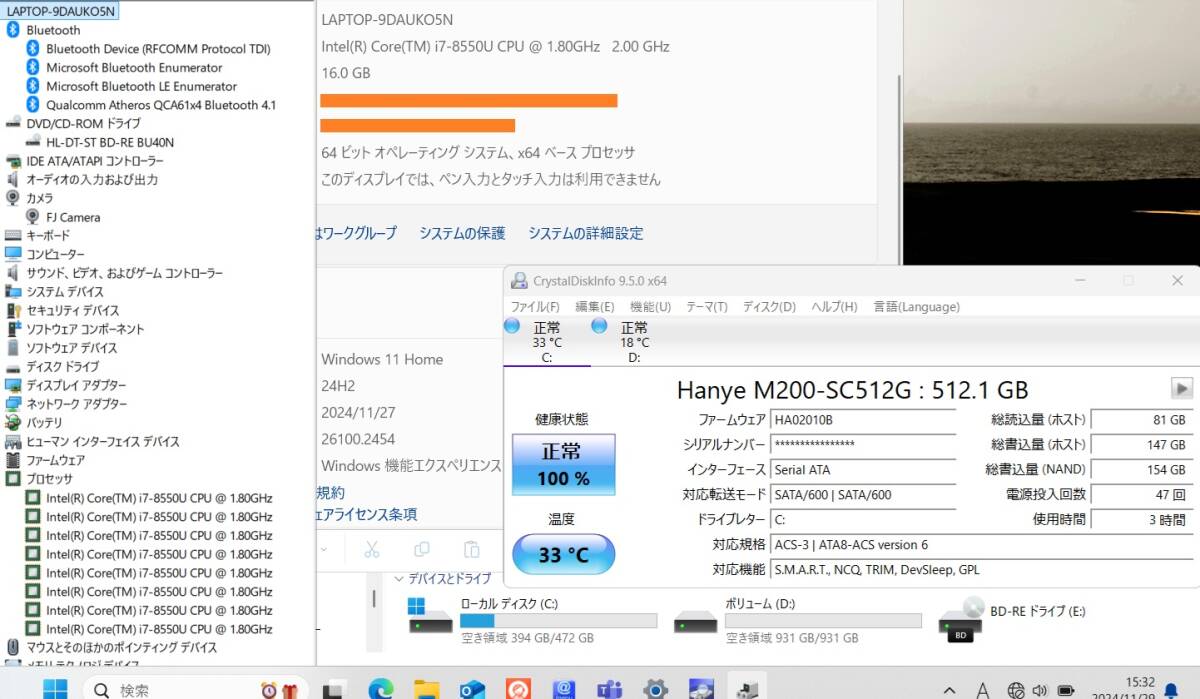
Task: Open Outlook from the taskbar
Action: [473, 688]
